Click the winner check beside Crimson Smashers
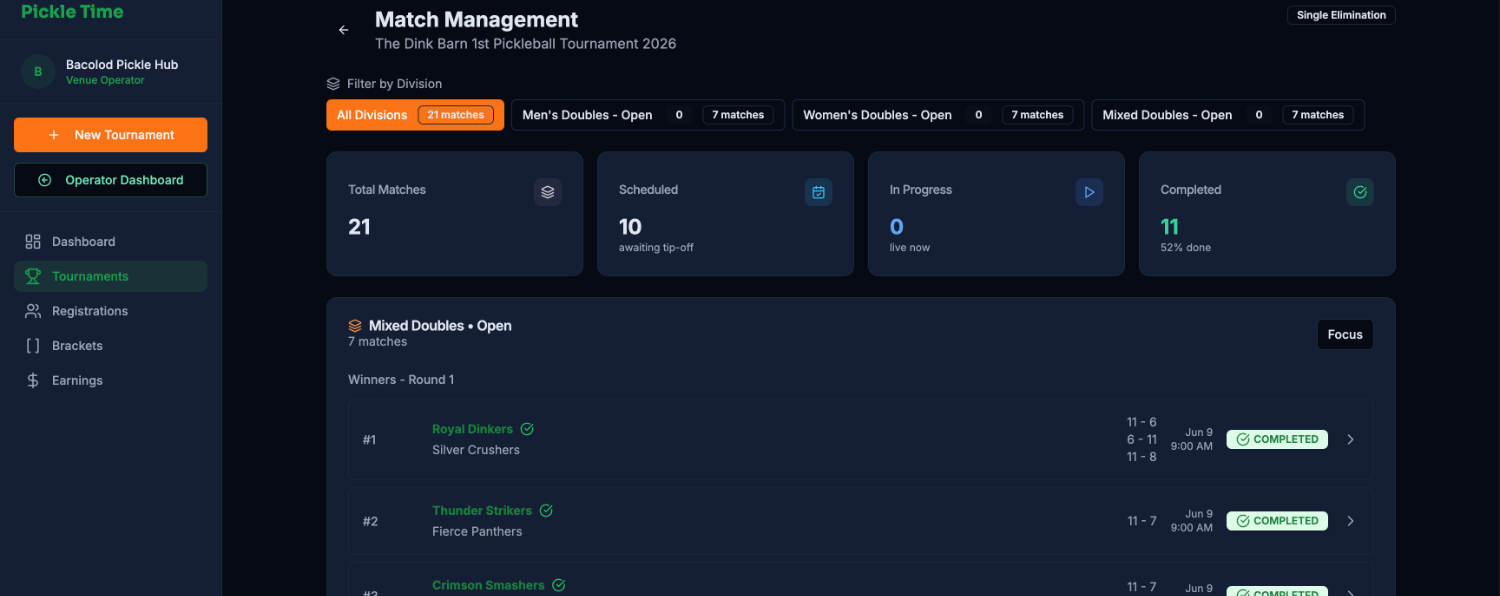Image resolution: width=1500 pixels, height=596 pixels. 559,585
